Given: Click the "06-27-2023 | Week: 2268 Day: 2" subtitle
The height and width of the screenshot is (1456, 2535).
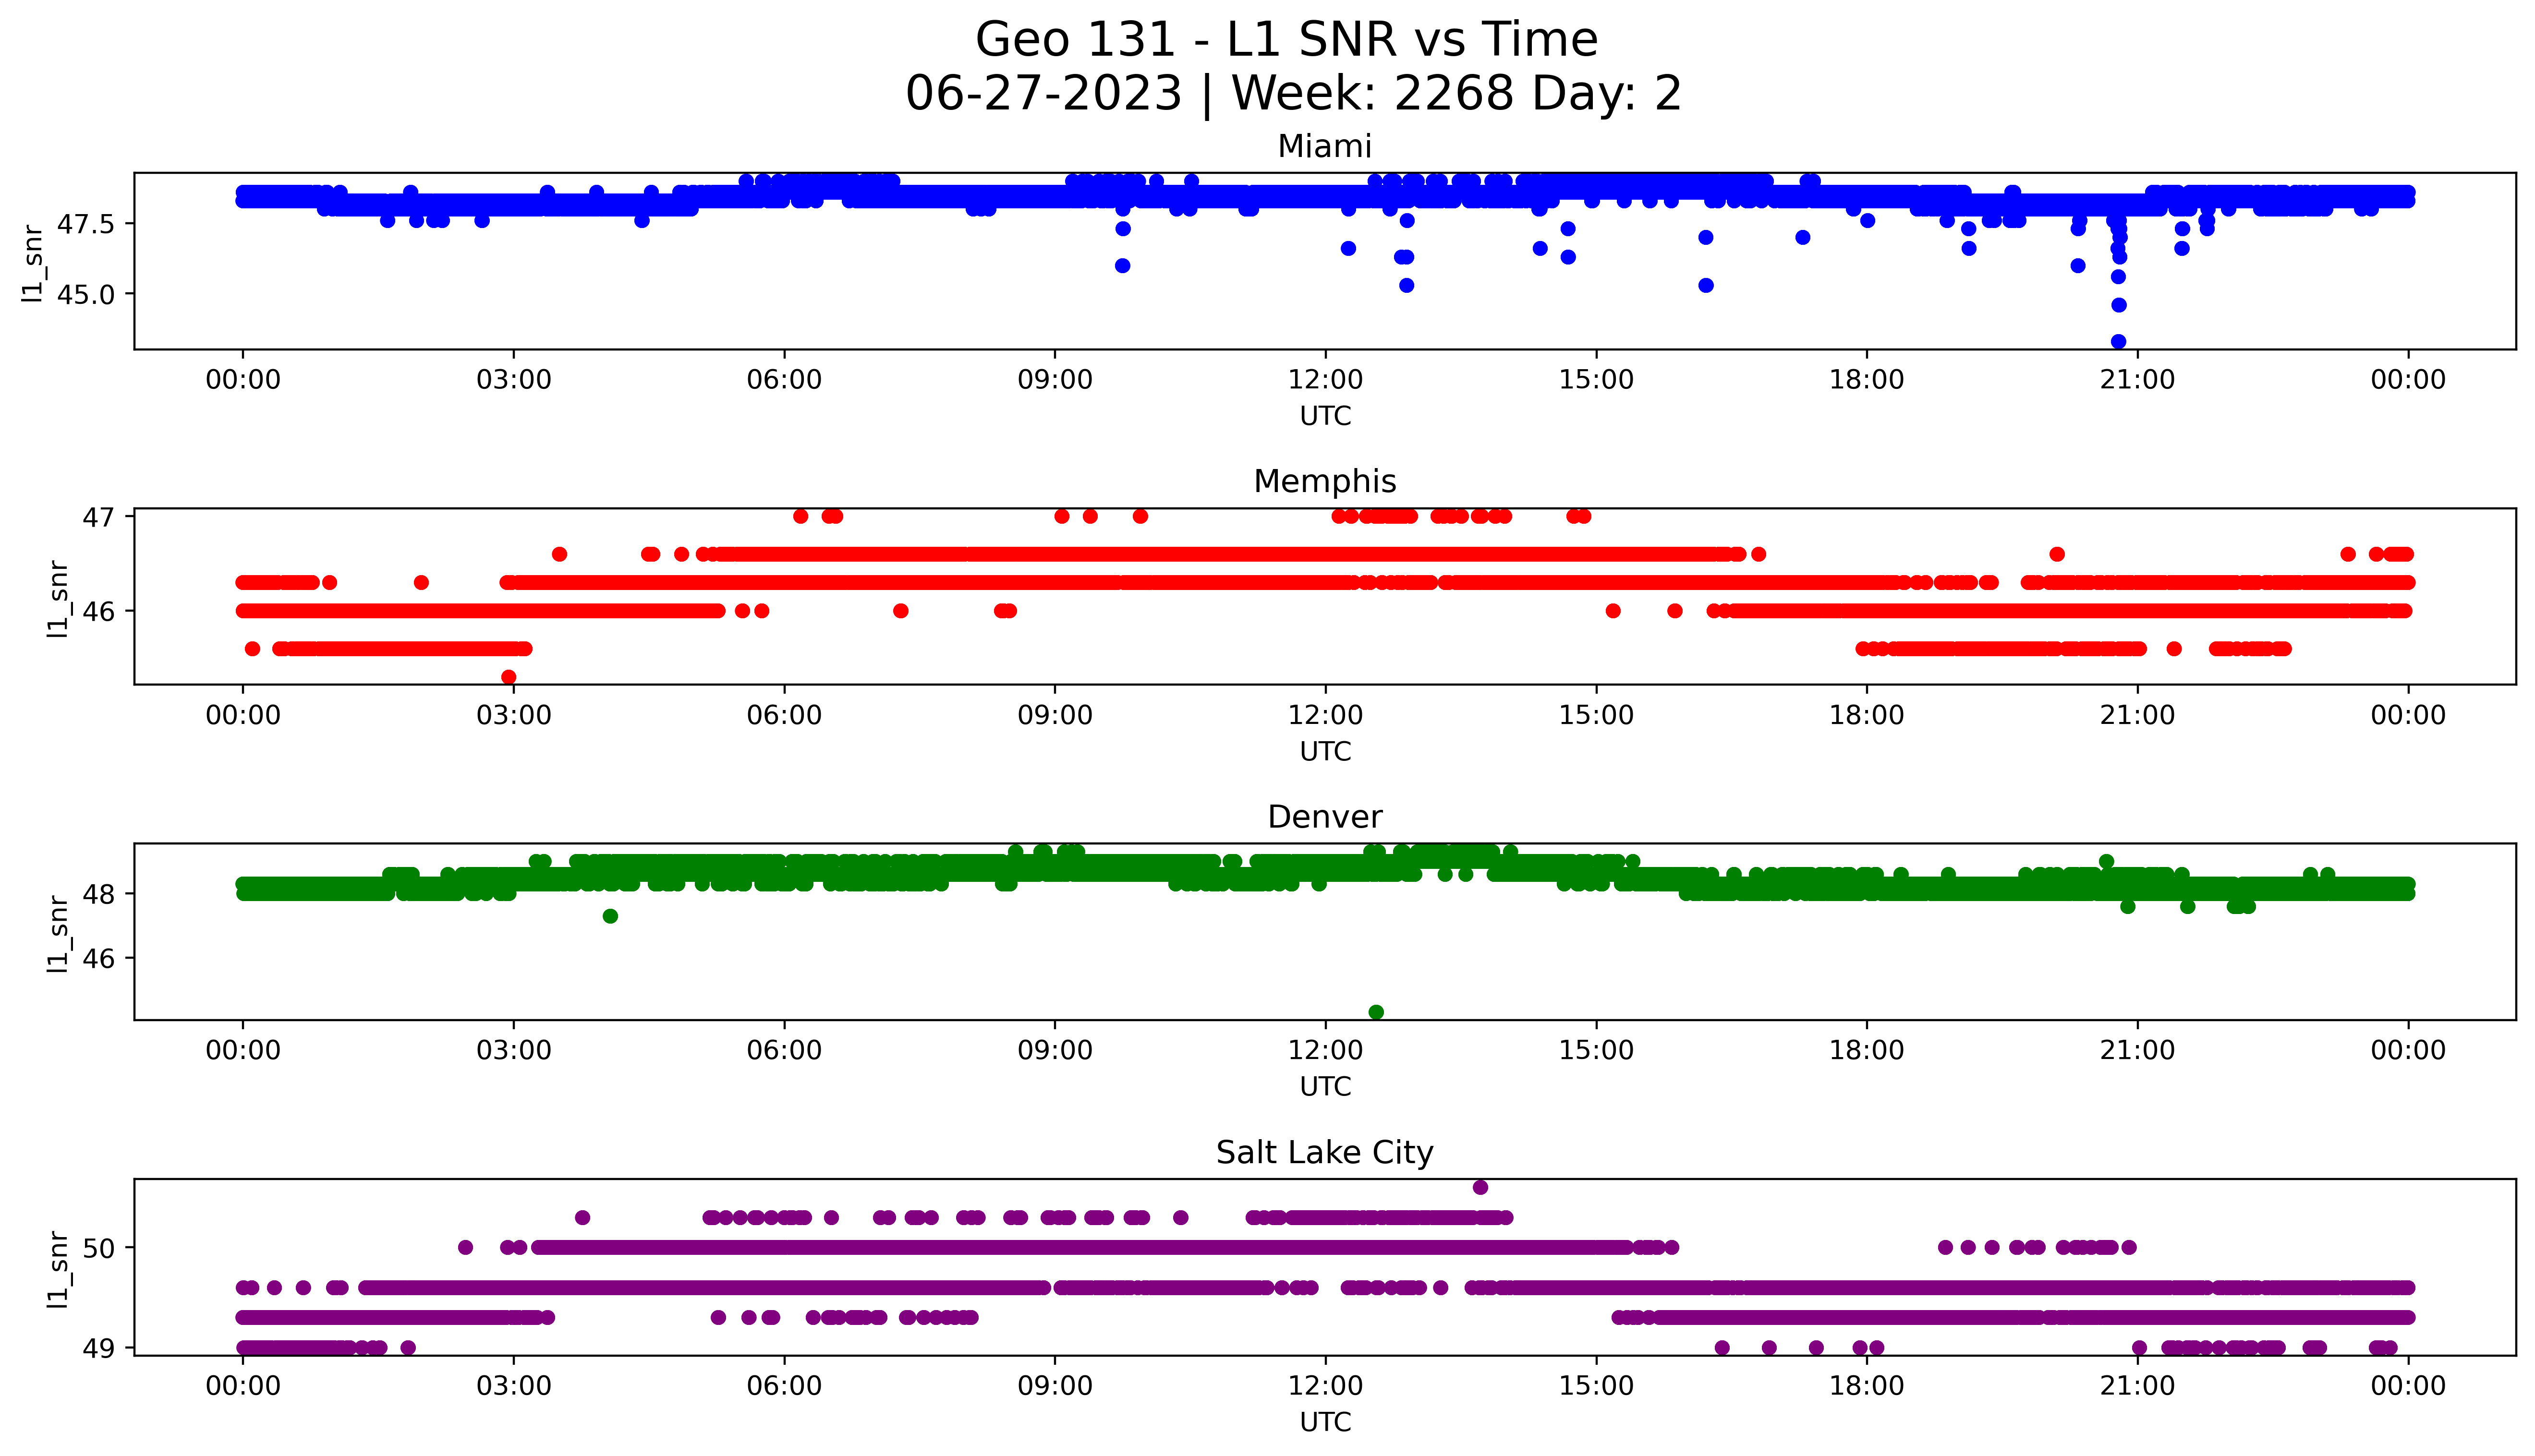Looking at the screenshot, I should point(1293,94).
